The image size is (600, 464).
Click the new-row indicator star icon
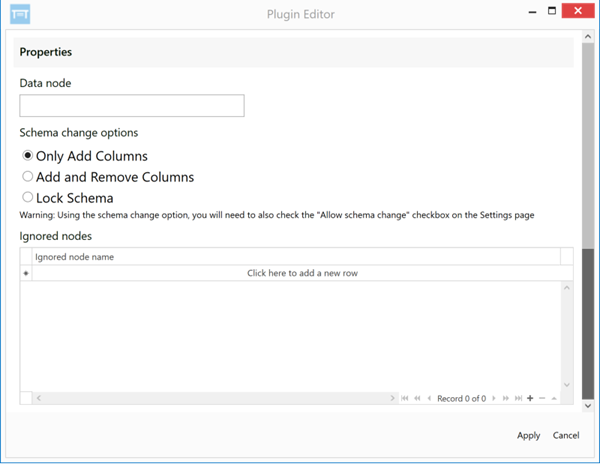coord(26,273)
